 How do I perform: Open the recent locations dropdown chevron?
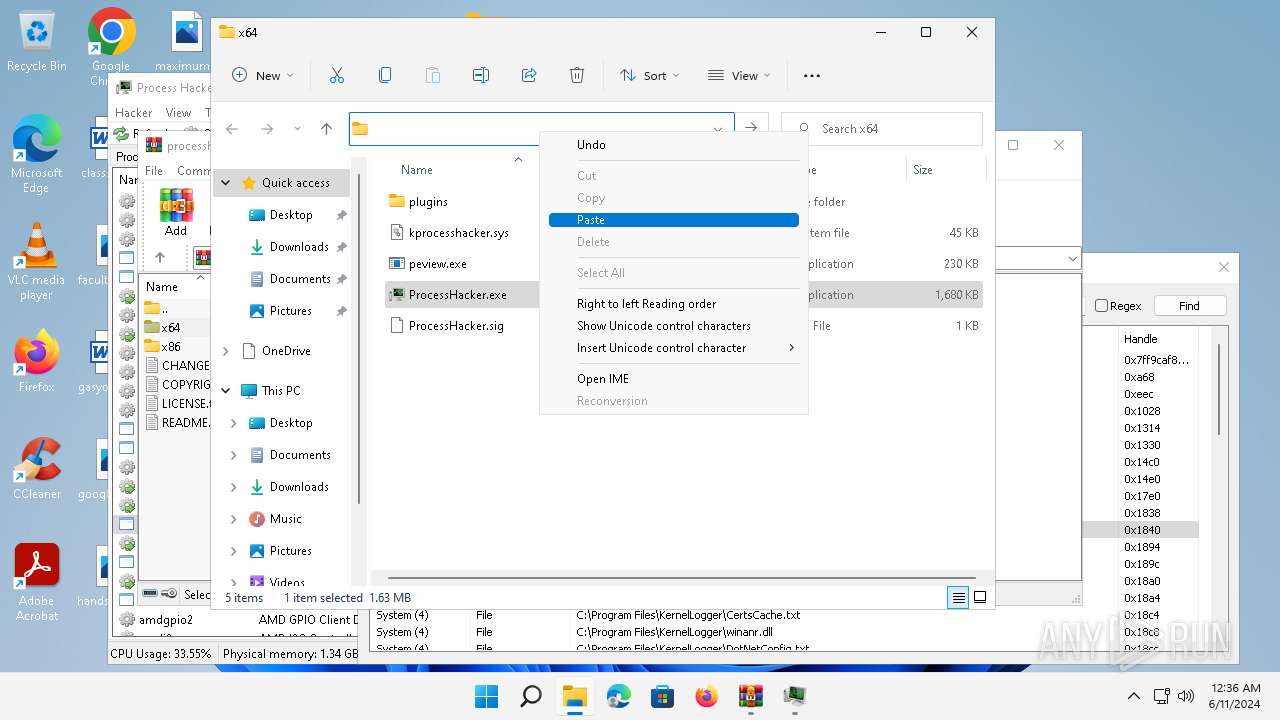297,129
